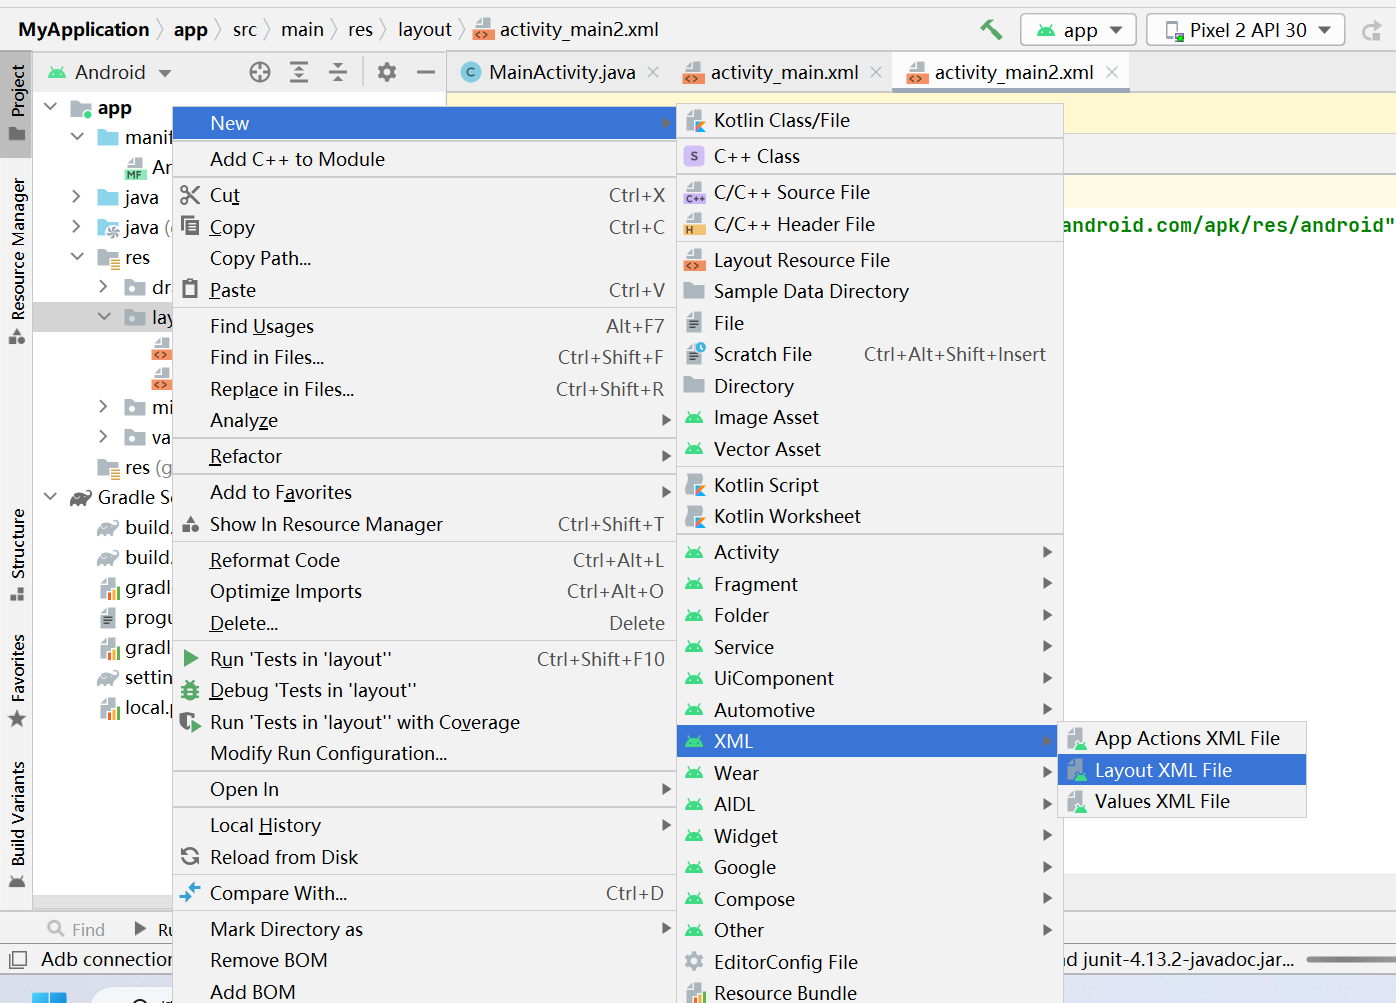
Task: Open the Structure tool window
Action: [x=17, y=555]
